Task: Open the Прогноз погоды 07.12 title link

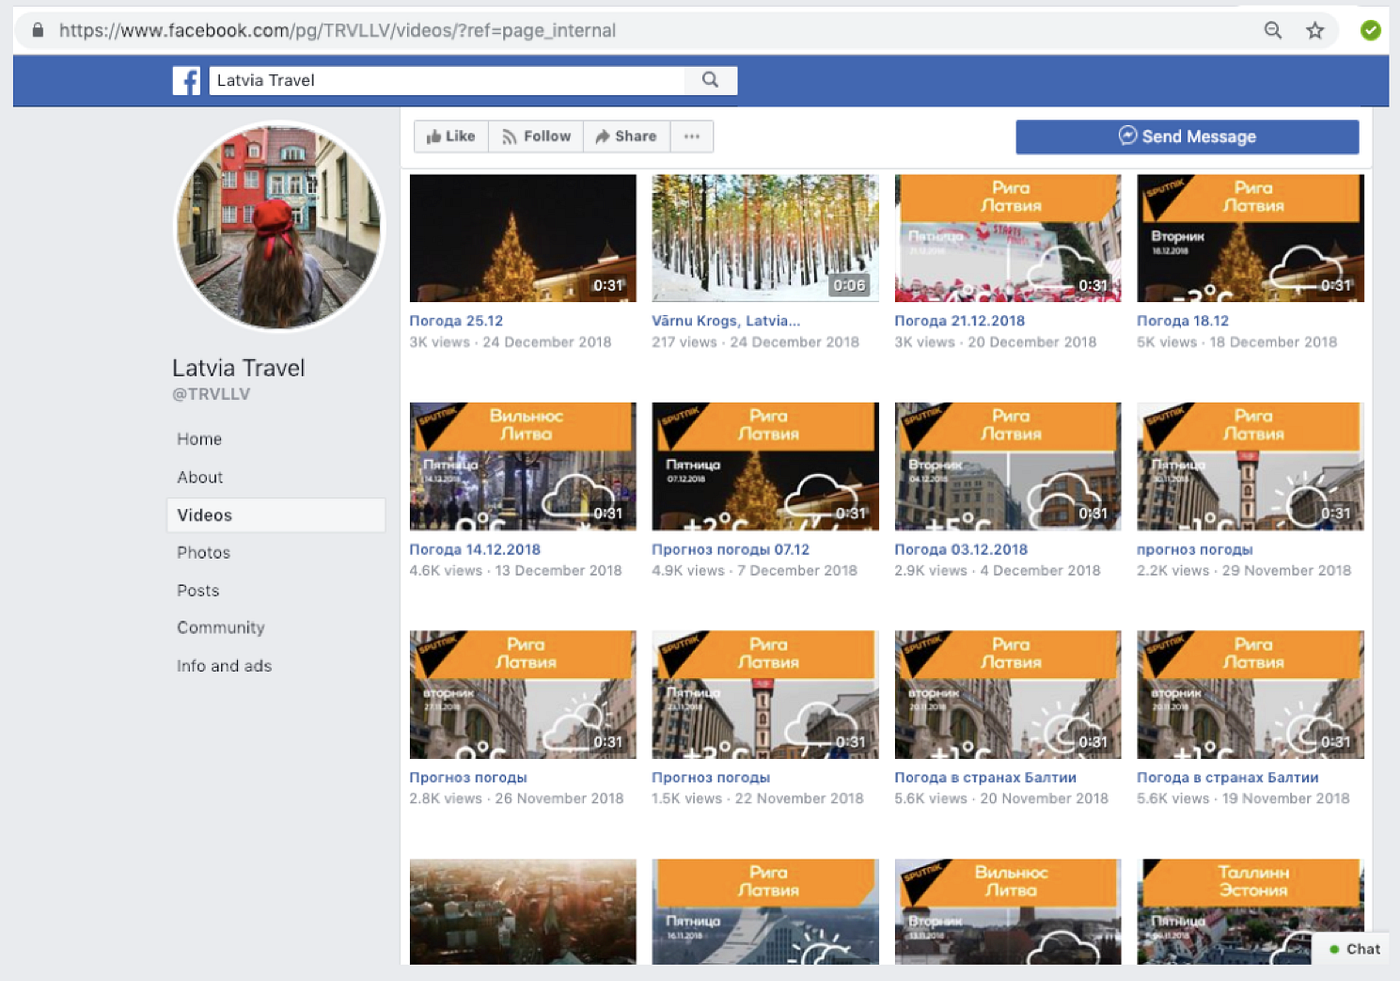Action: click(x=730, y=549)
